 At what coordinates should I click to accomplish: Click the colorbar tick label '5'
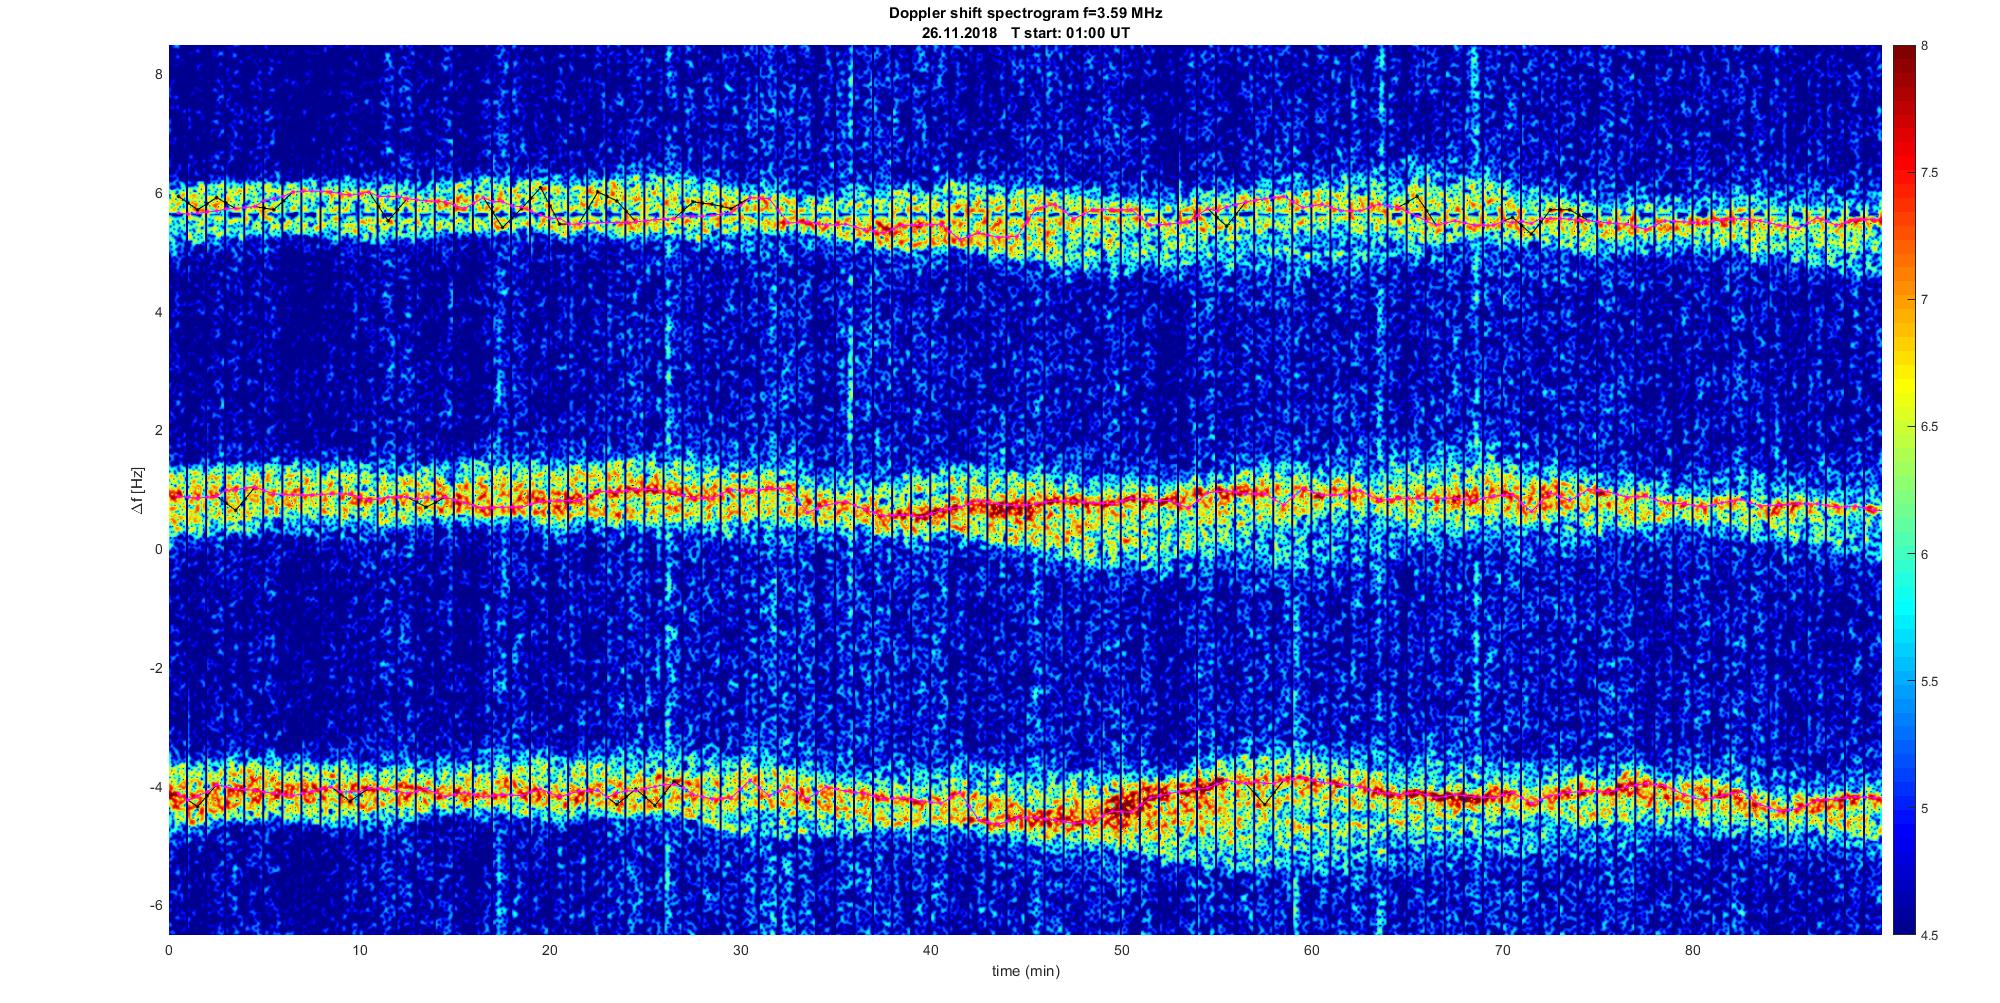coord(1924,808)
